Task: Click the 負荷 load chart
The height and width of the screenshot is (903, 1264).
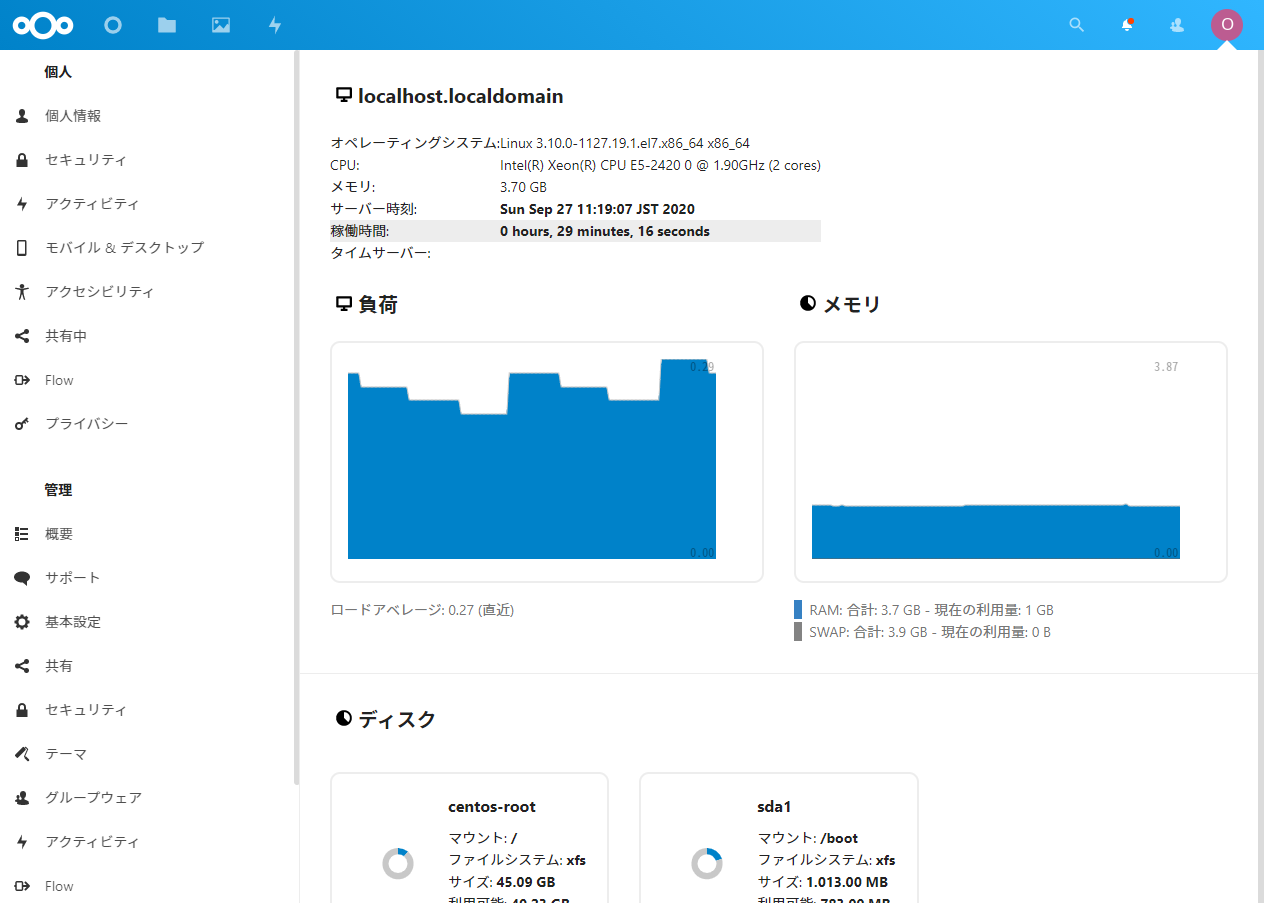Action: [547, 462]
